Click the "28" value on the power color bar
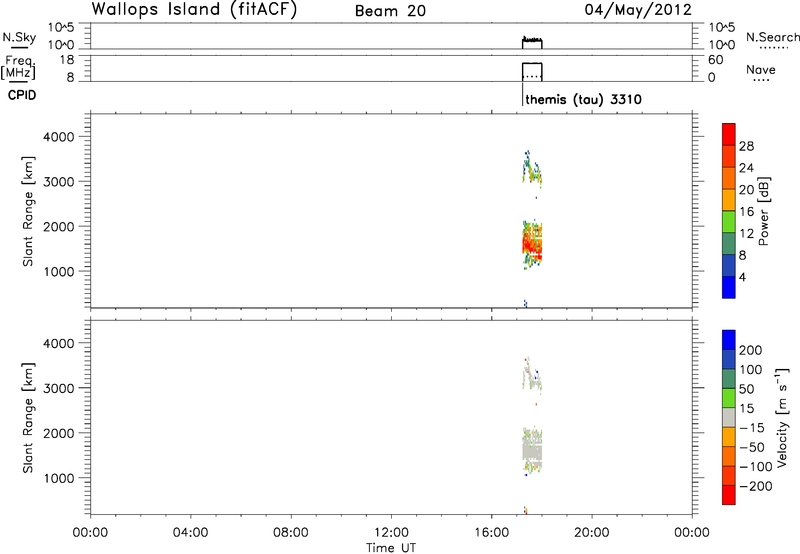Image resolution: width=800 pixels, height=554 pixels. pyautogui.click(x=746, y=146)
